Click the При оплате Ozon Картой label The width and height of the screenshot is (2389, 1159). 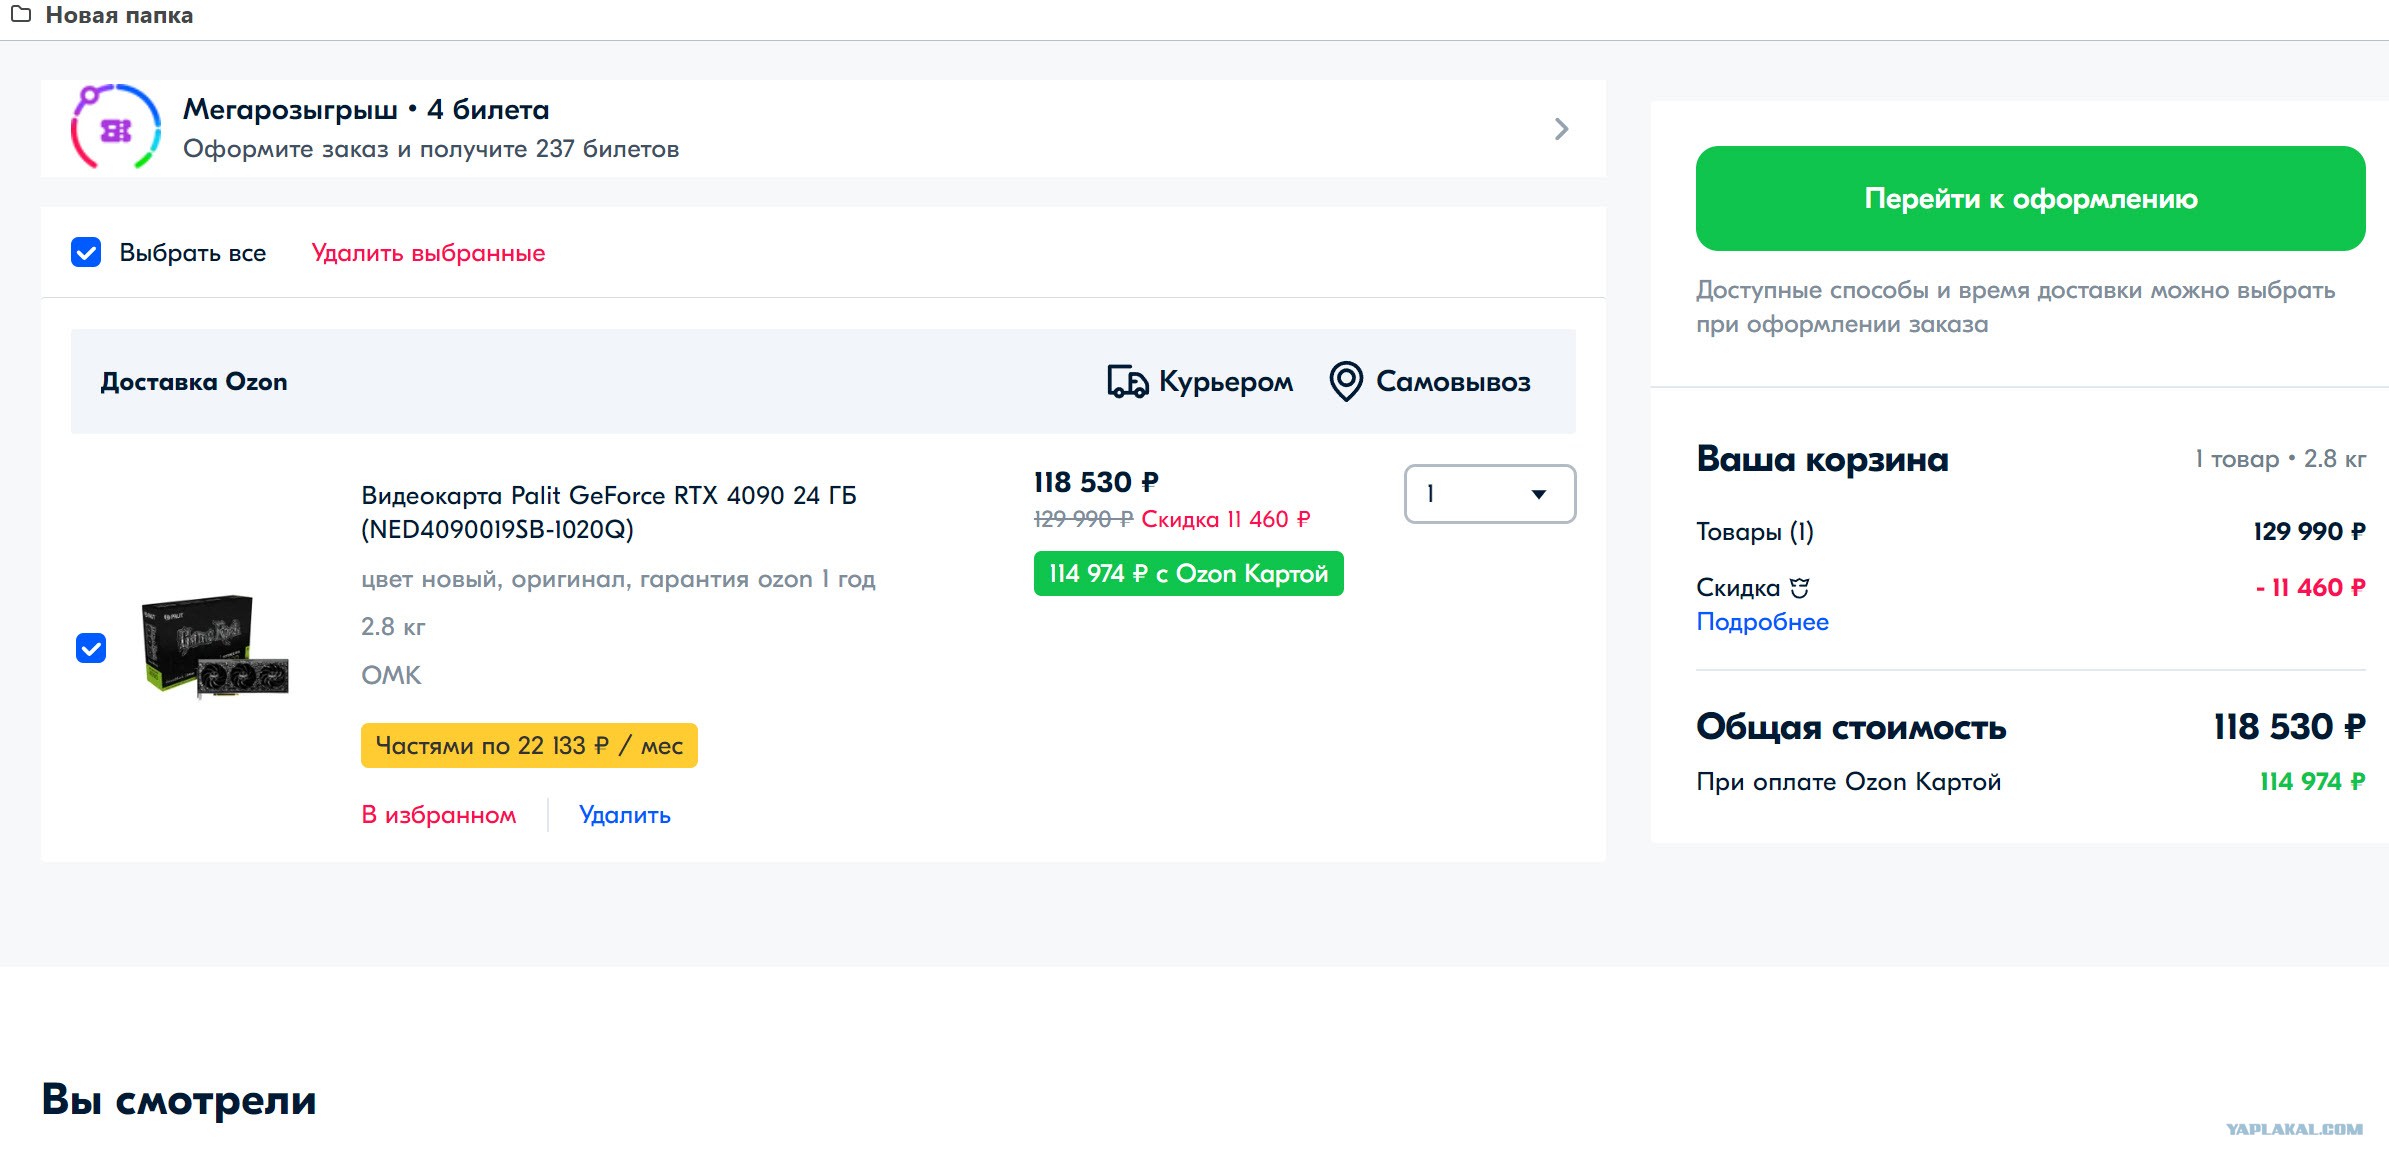tap(1848, 782)
